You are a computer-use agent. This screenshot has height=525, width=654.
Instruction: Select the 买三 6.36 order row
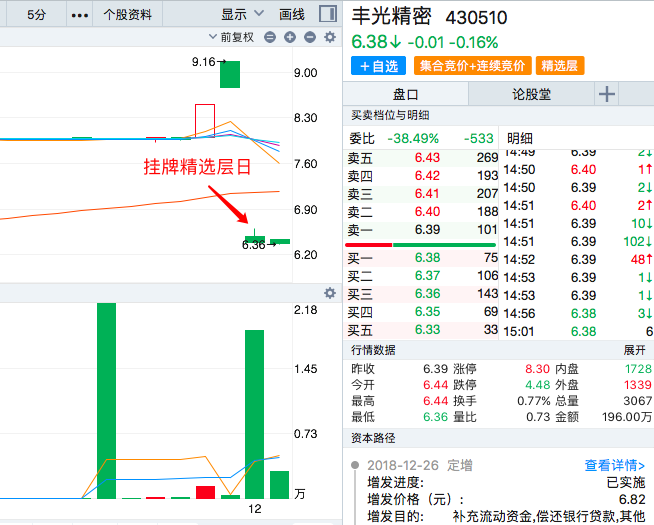pyautogui.click(x=422, y=294)
